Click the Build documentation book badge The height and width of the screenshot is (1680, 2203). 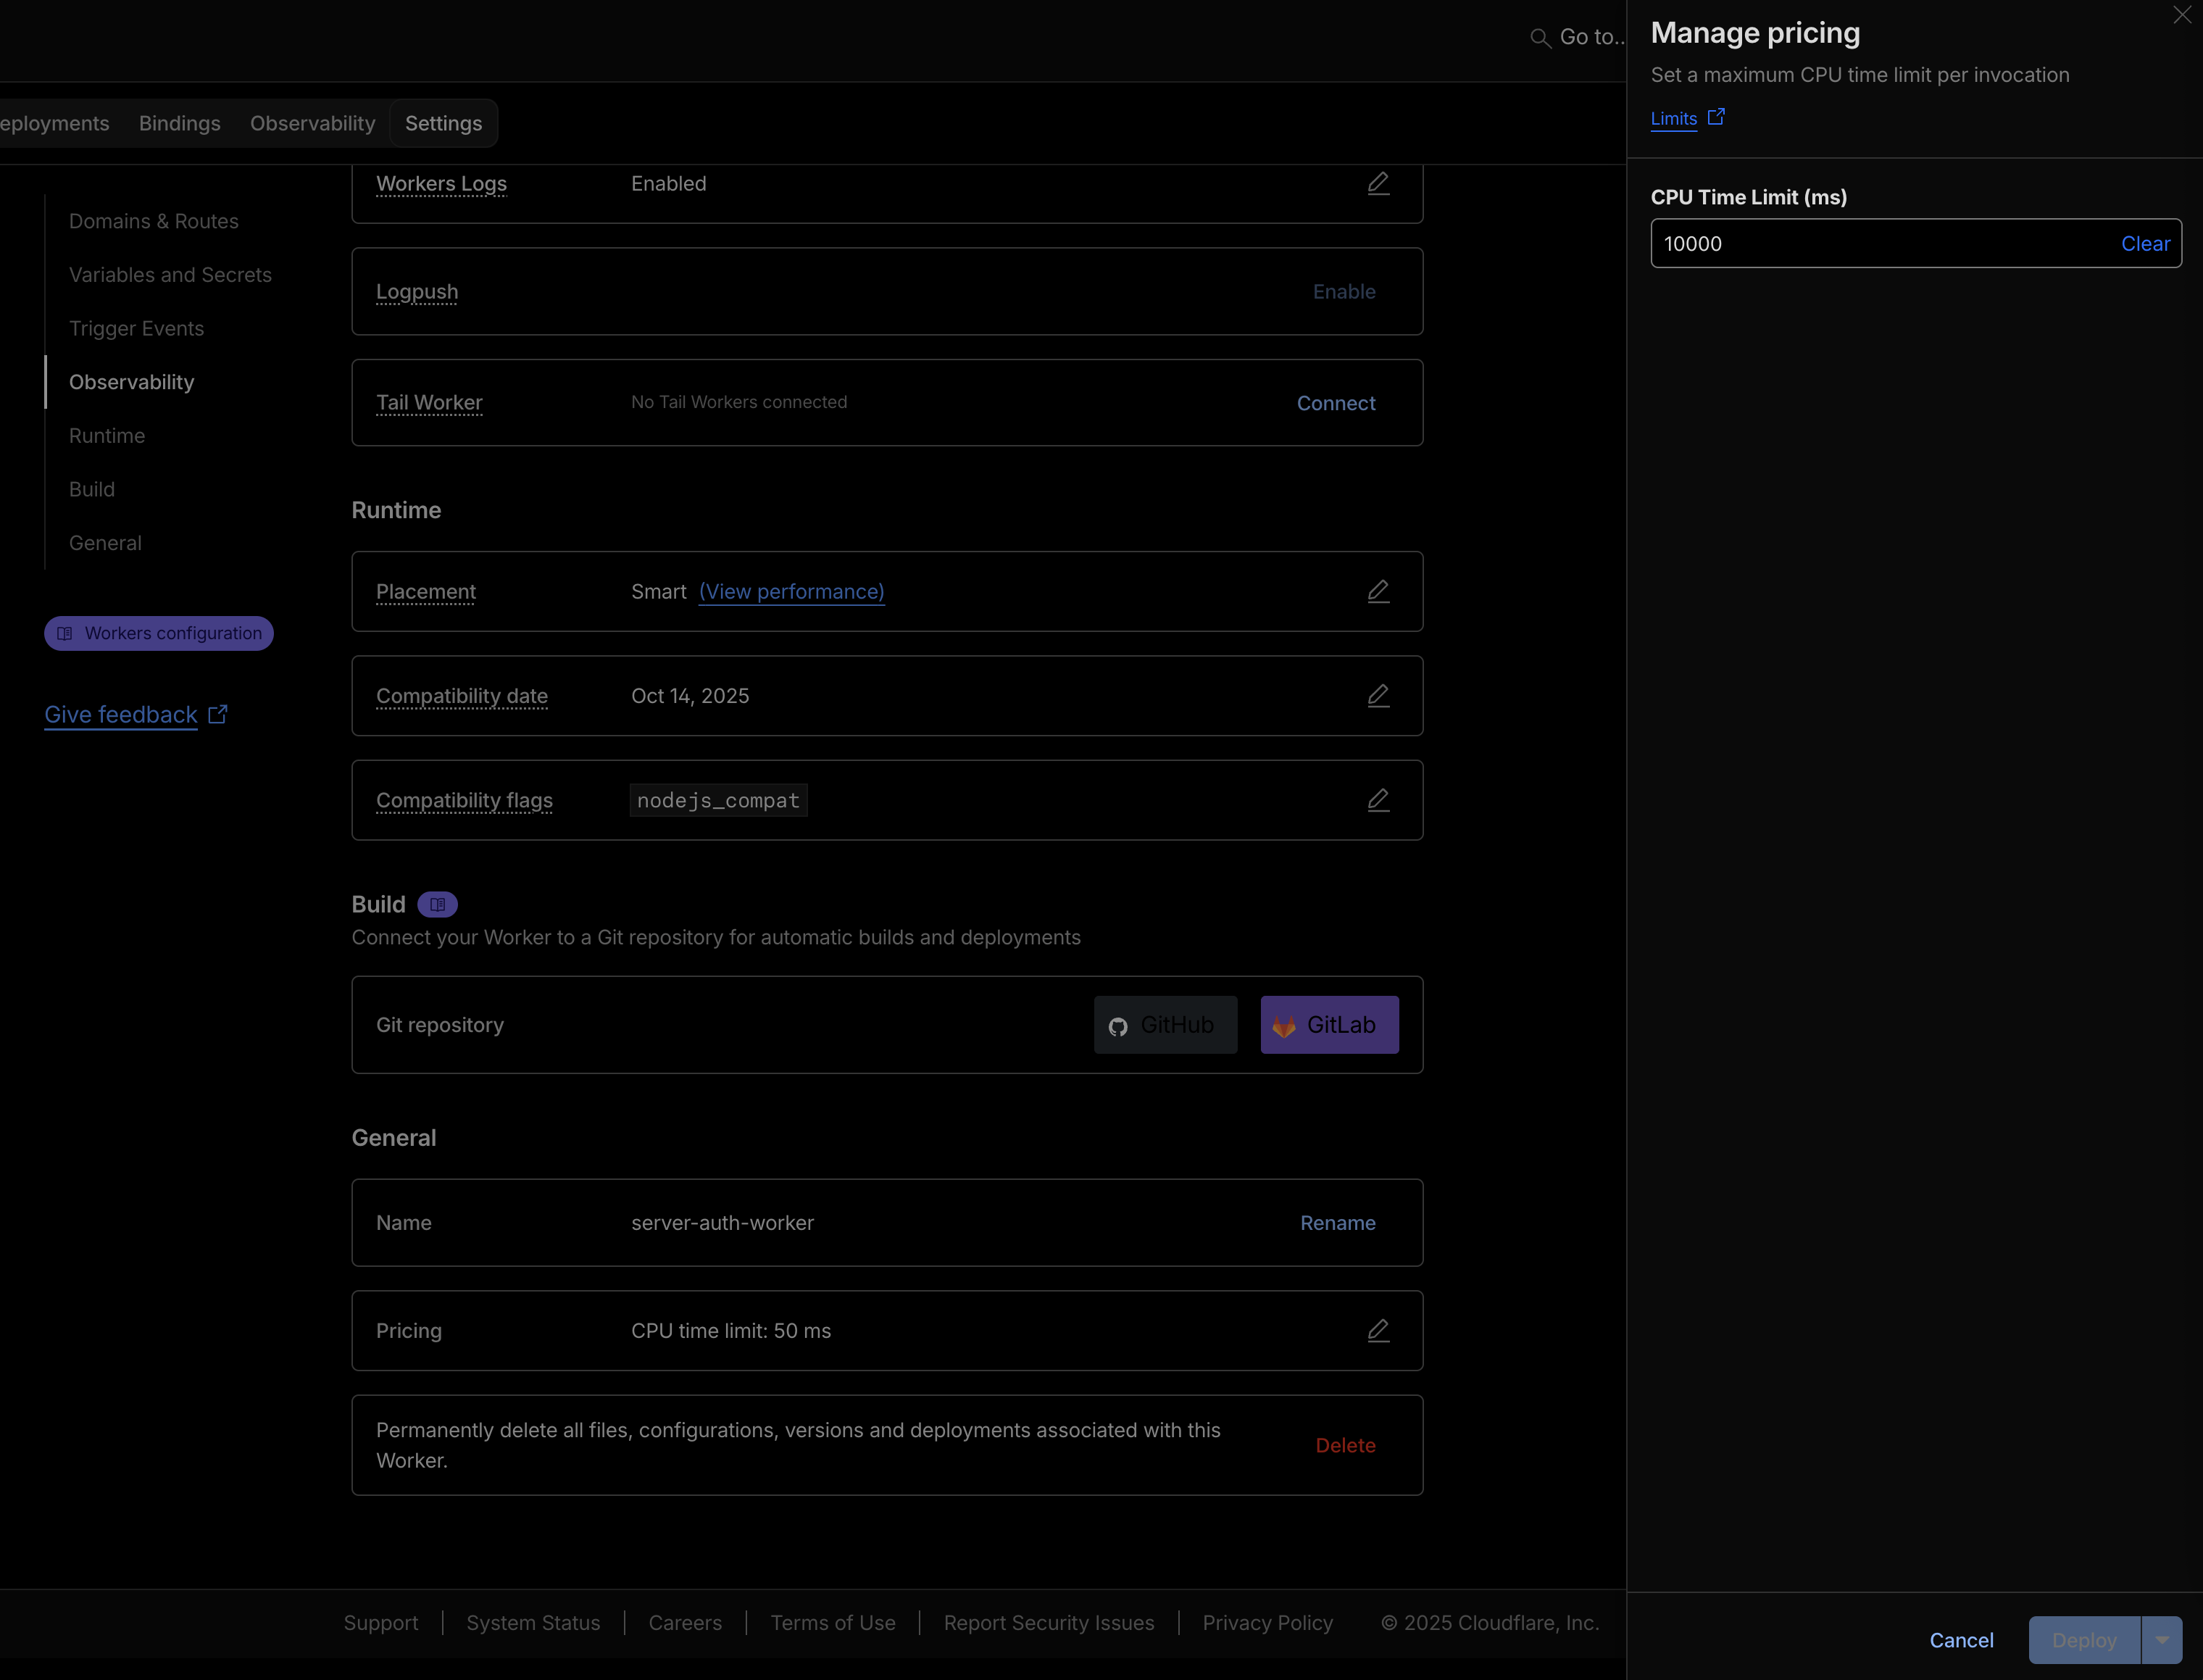coord(437,905)
